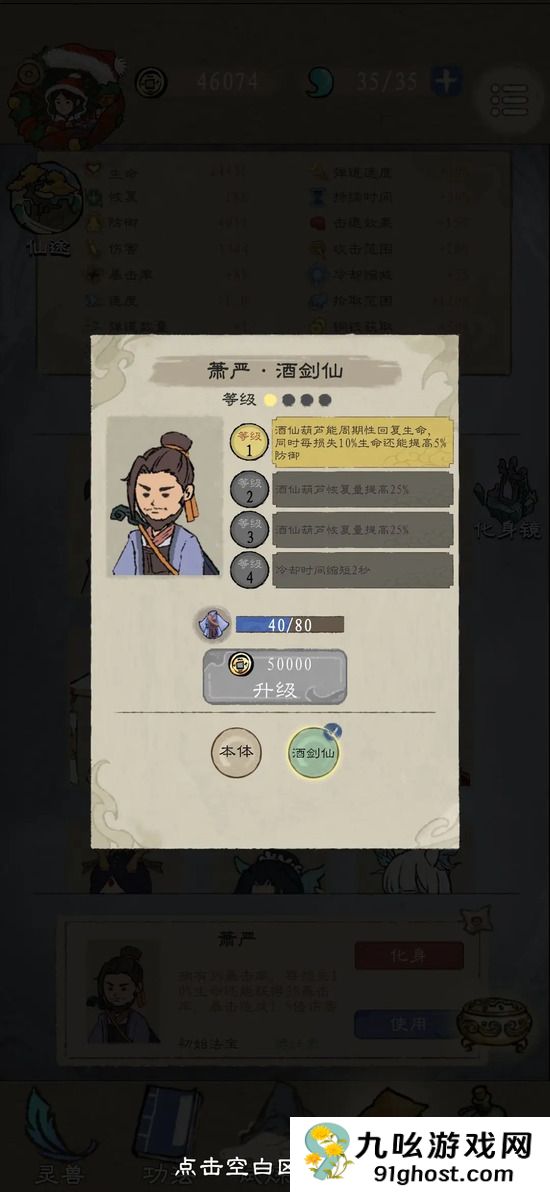Viewport: 550px width, 1192px height.
Task: Click the blue plus button for energy
Action: 446,81
